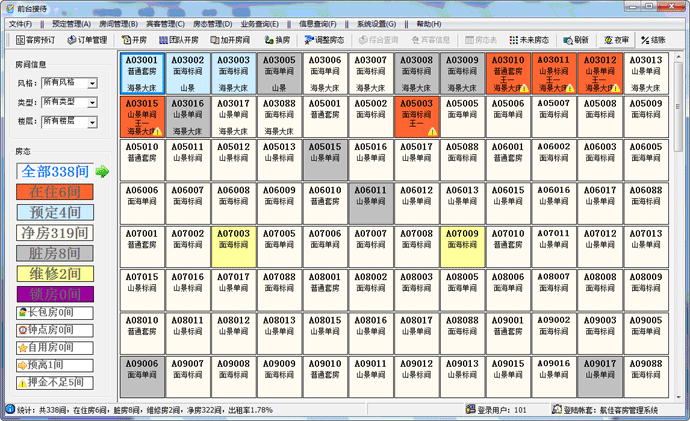690x421 pixels.
Task: Click the 刷新 refresh icon
Action: pos(575,40)
